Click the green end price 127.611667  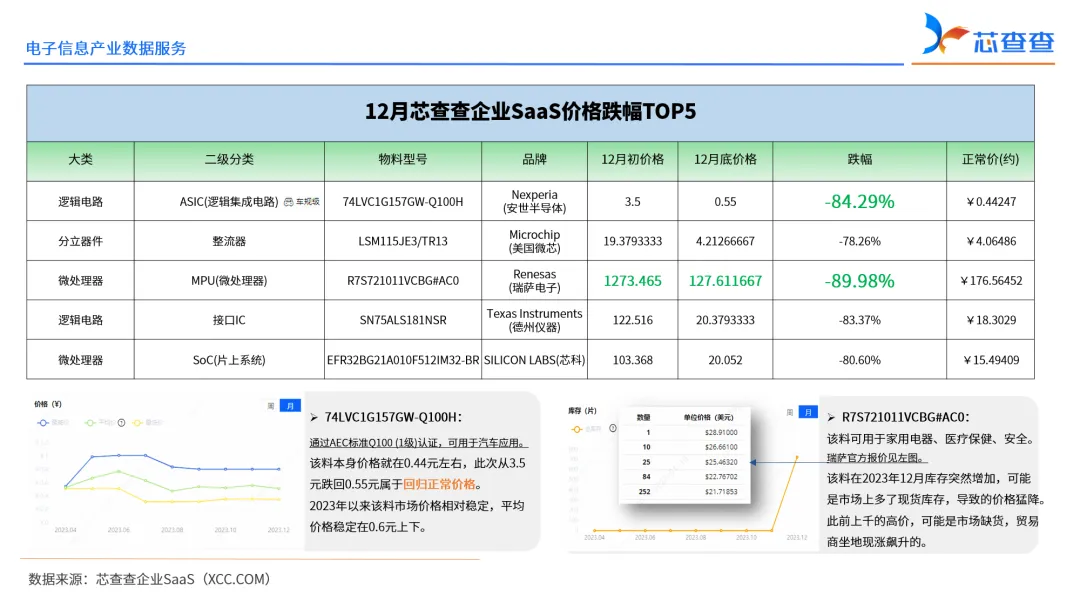tap(725, 281)
